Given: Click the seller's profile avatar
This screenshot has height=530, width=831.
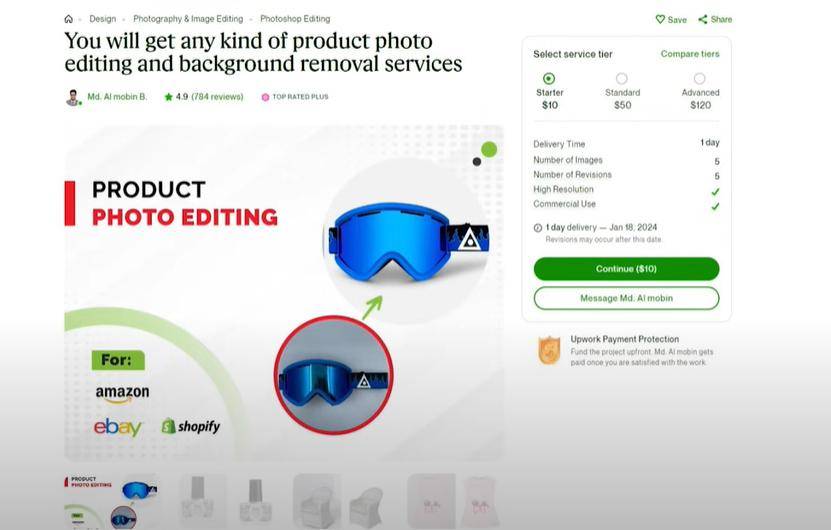Looking at the screenshot, I should (73, 98).
